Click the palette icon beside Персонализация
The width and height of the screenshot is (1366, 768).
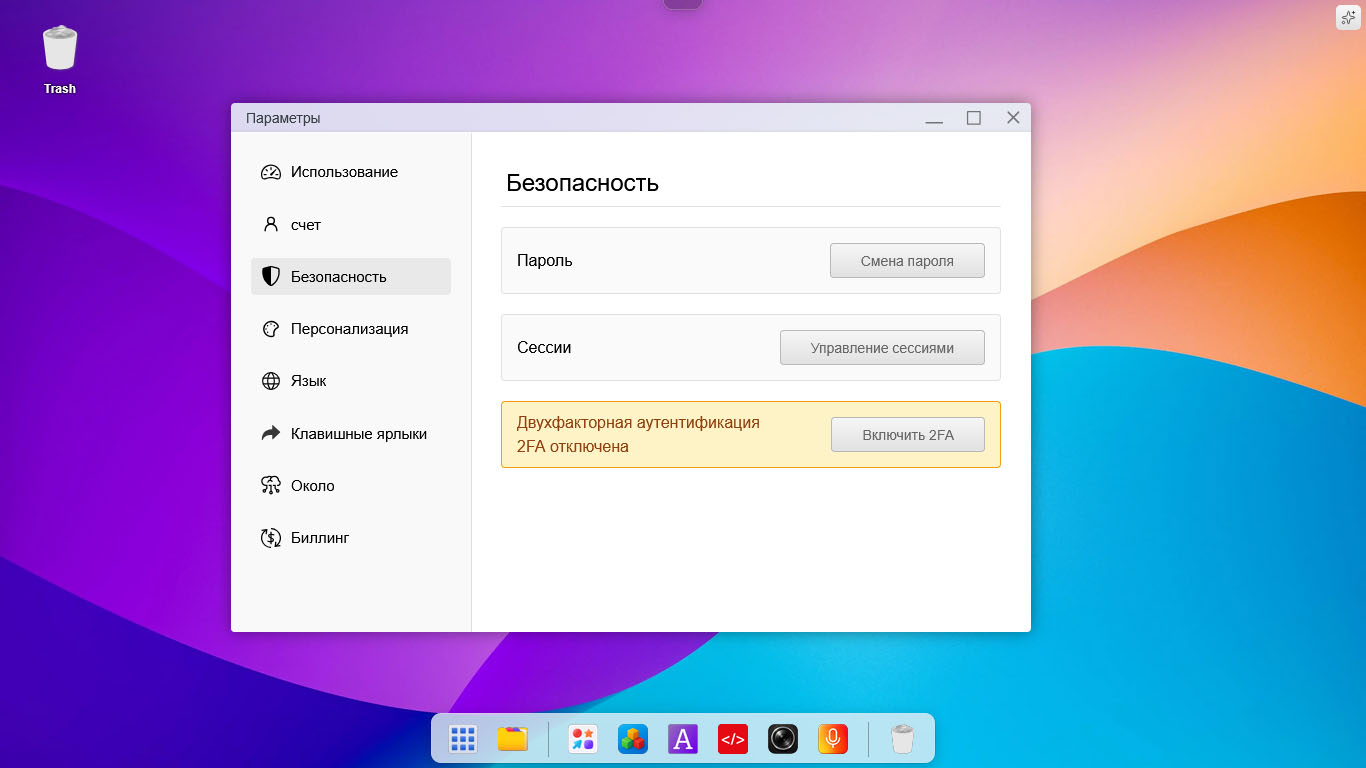click(271, 329)
